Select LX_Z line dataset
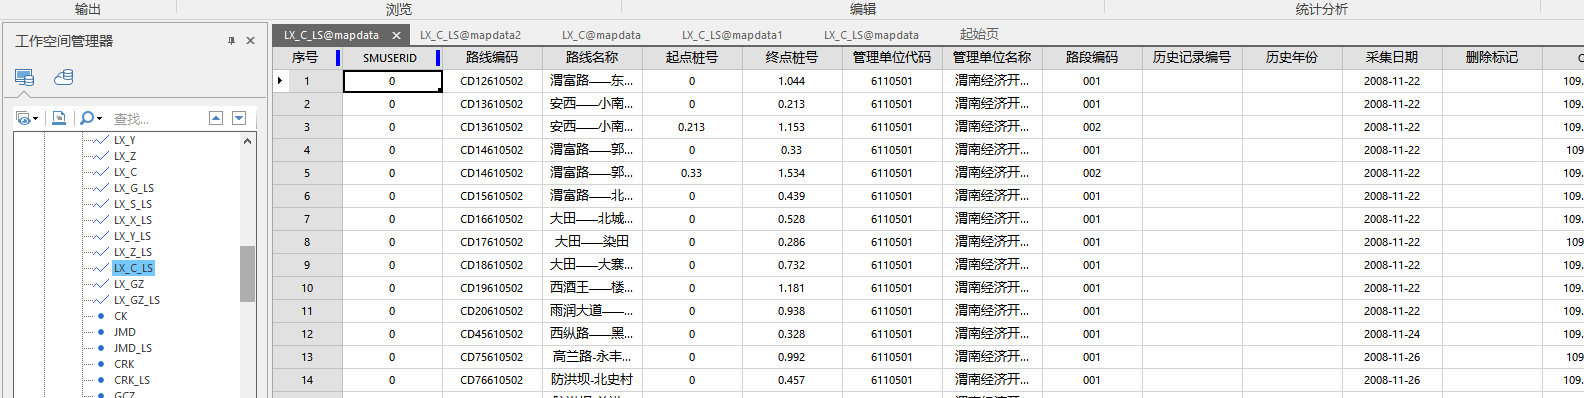The width and height of the screenshot is (1584, 398). [124, 156]
